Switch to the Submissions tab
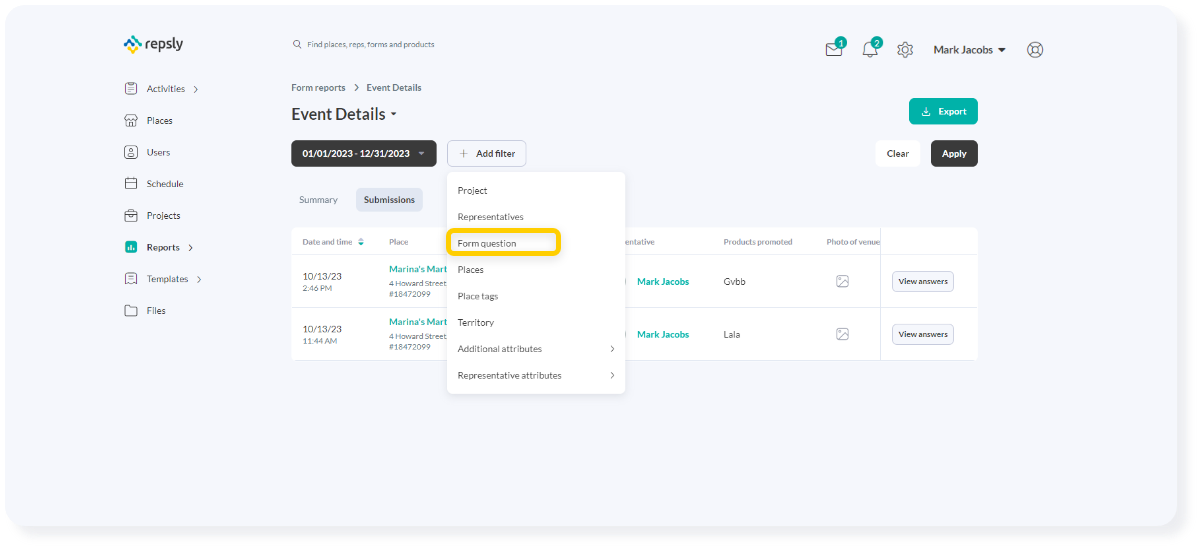 [389, 200]
